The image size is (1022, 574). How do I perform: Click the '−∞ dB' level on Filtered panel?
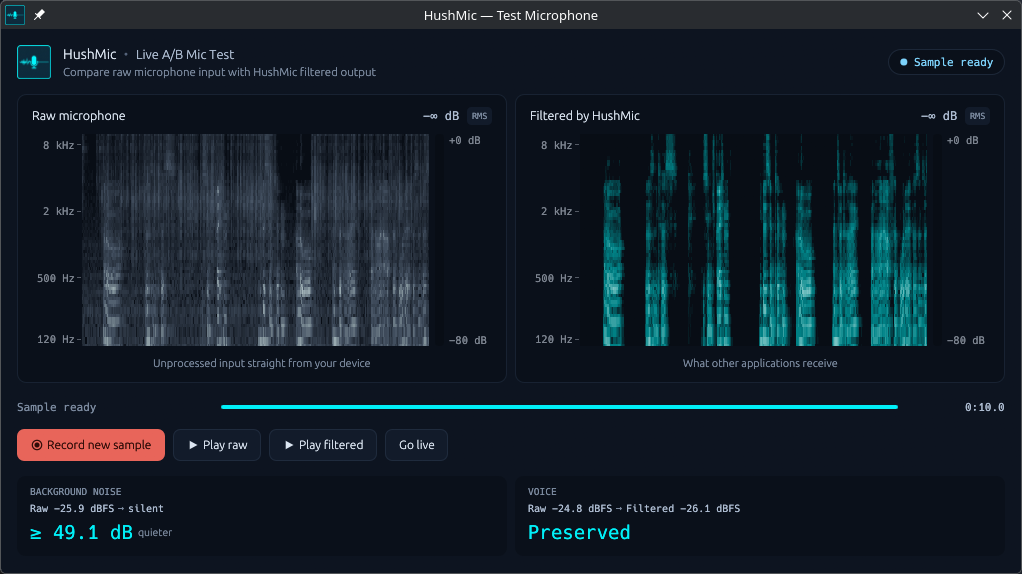[x=939, y=116]
